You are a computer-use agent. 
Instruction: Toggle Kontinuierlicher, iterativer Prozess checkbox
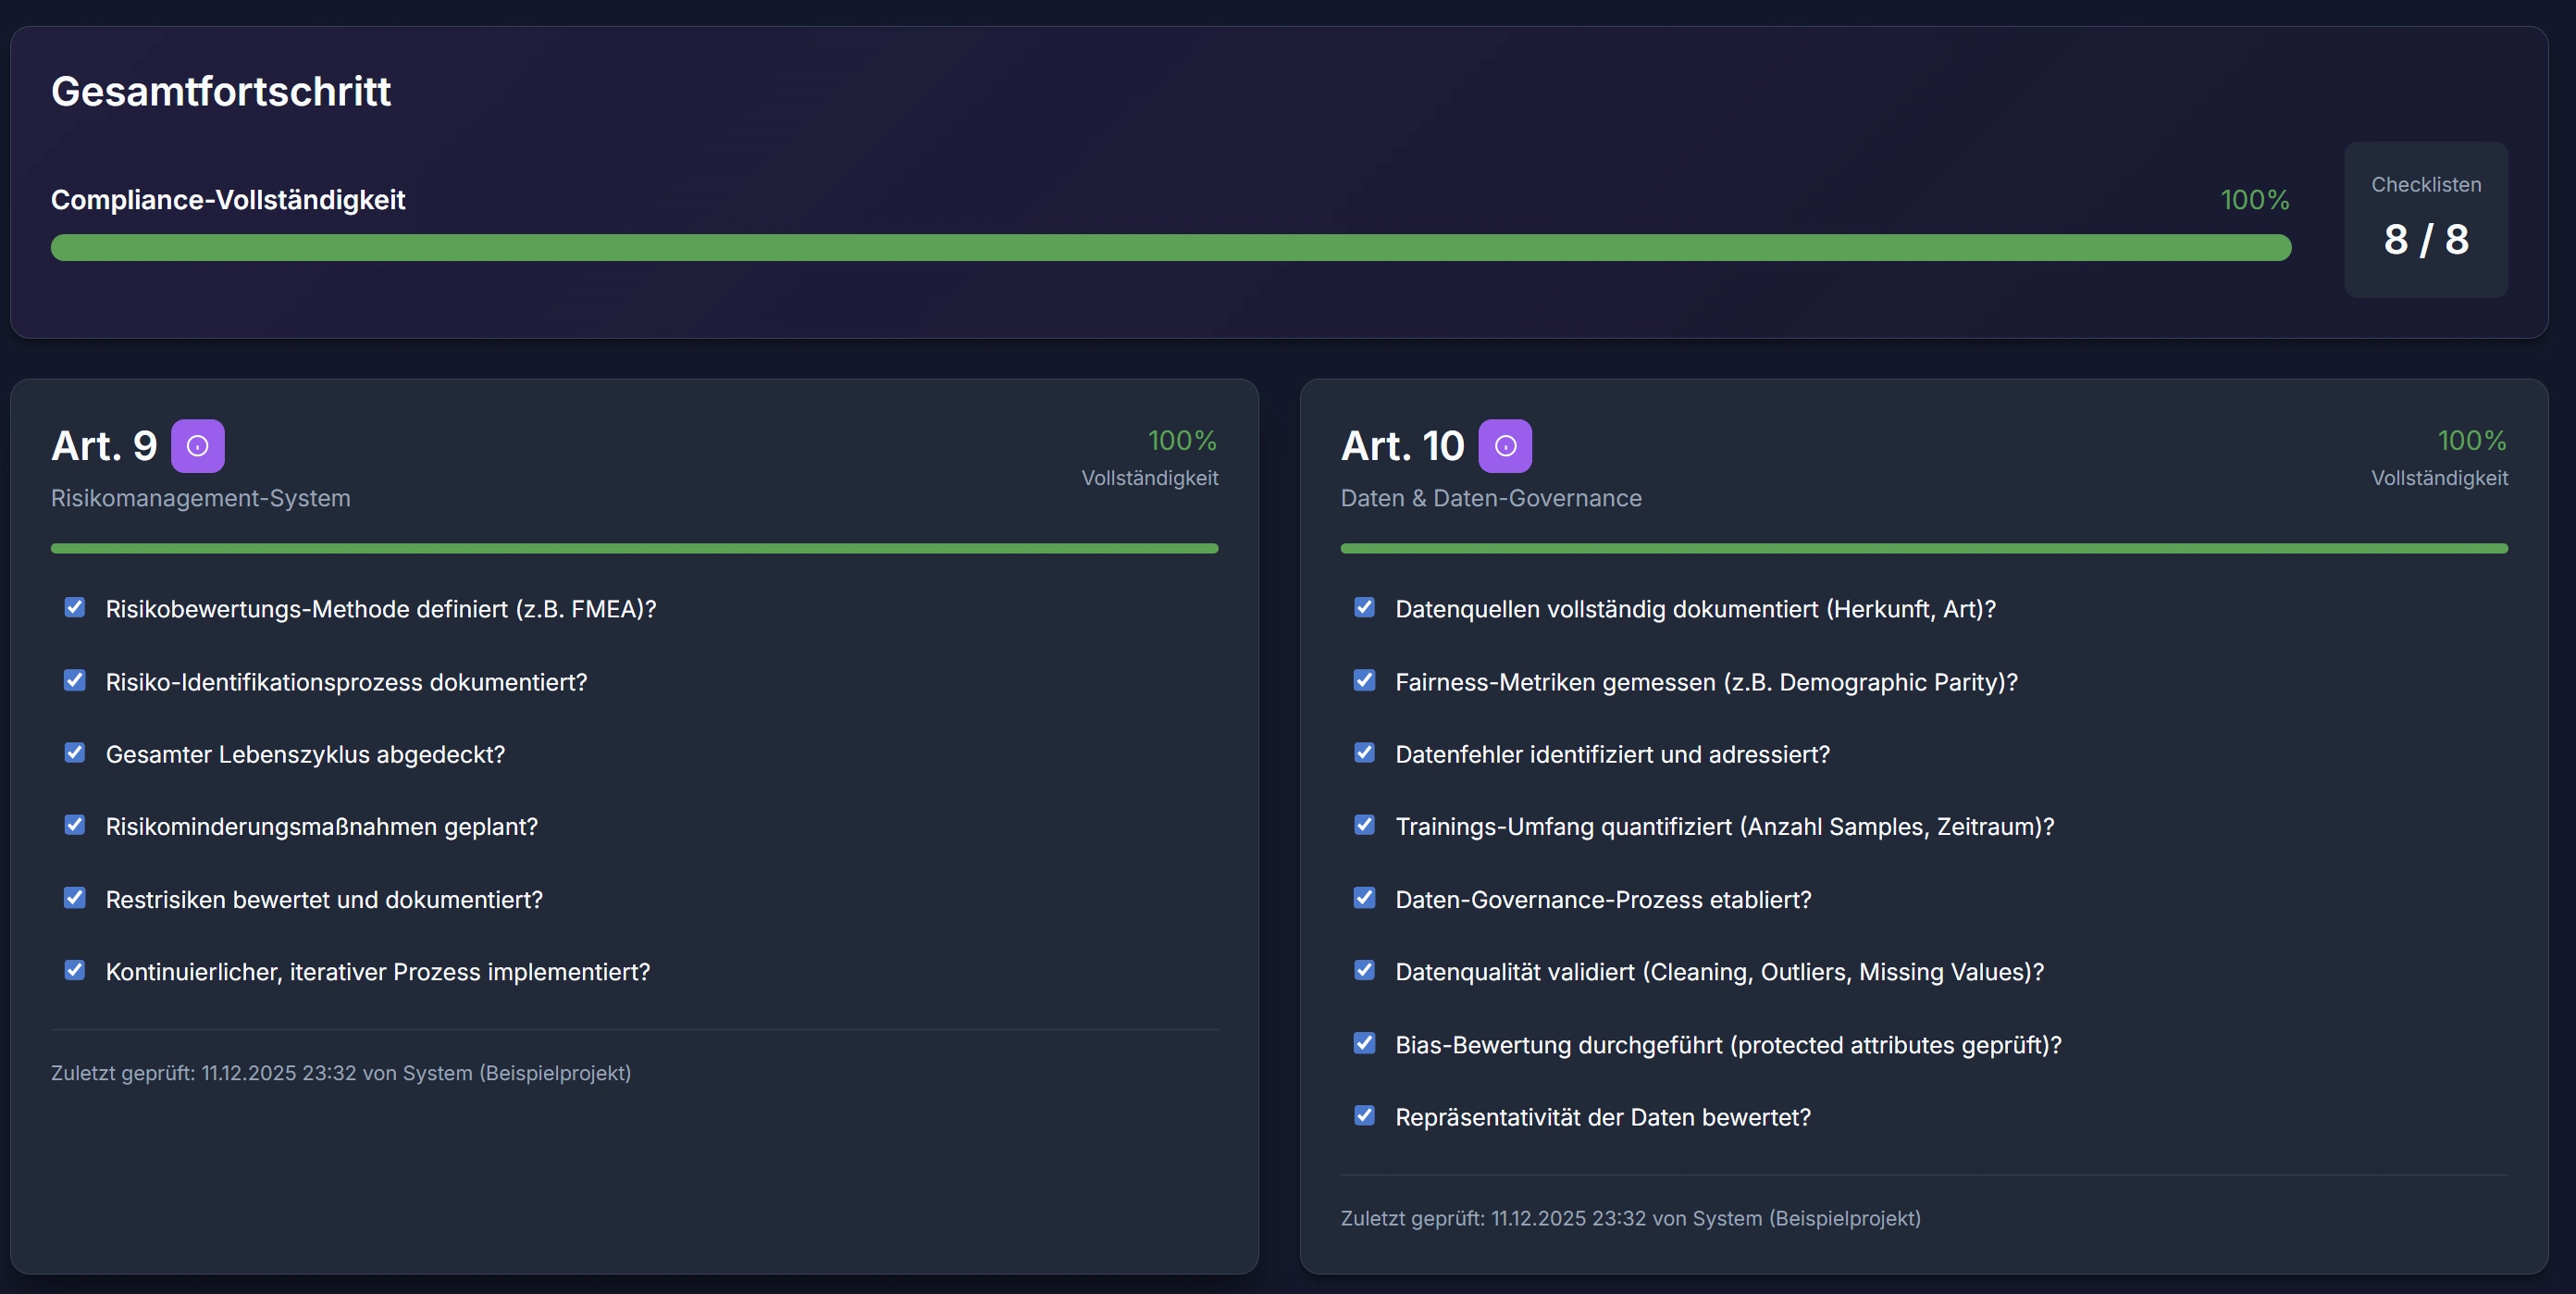pyautogui.click(x=75, y=970)
